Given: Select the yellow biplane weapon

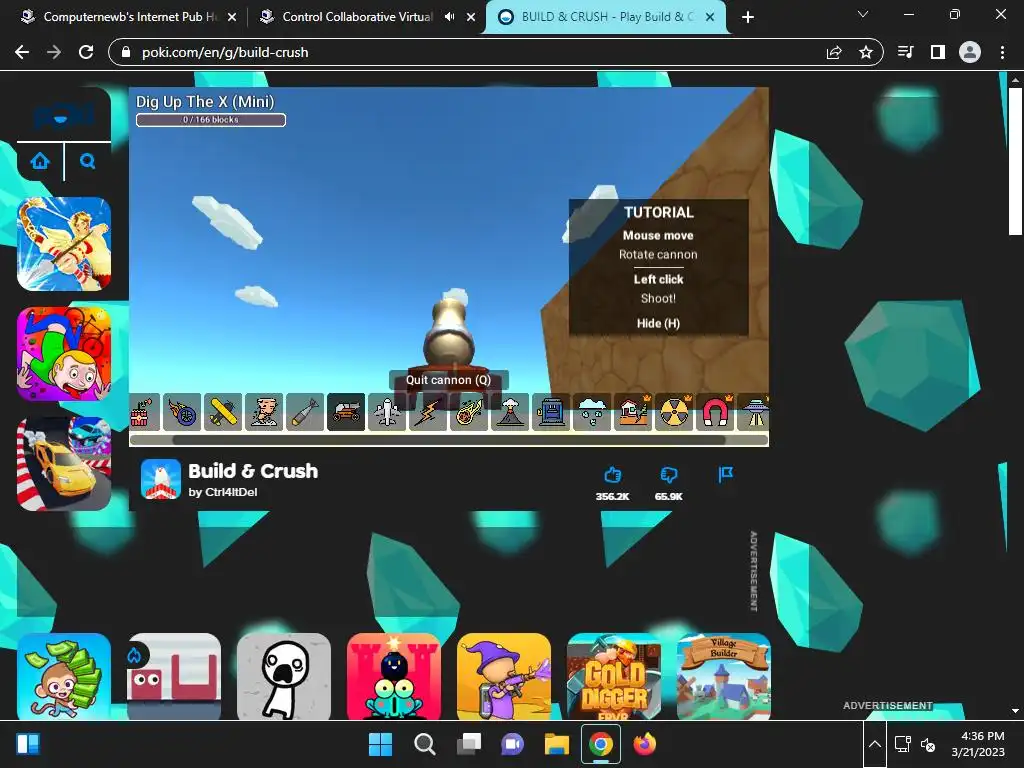Looking at the screenshot, I should [x=223, y=412].
